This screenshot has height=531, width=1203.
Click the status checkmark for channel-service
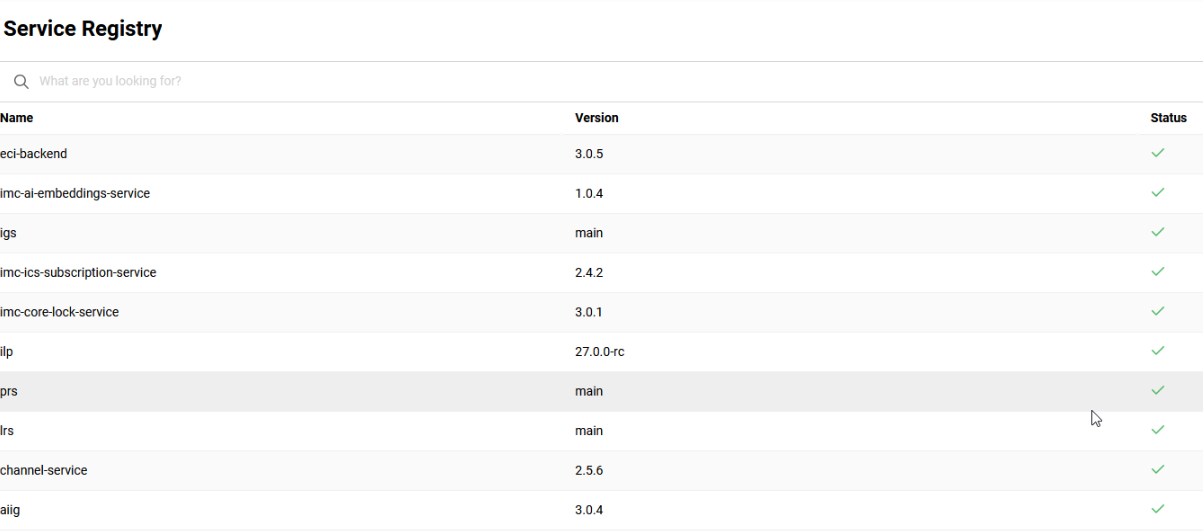point(1158,469)
